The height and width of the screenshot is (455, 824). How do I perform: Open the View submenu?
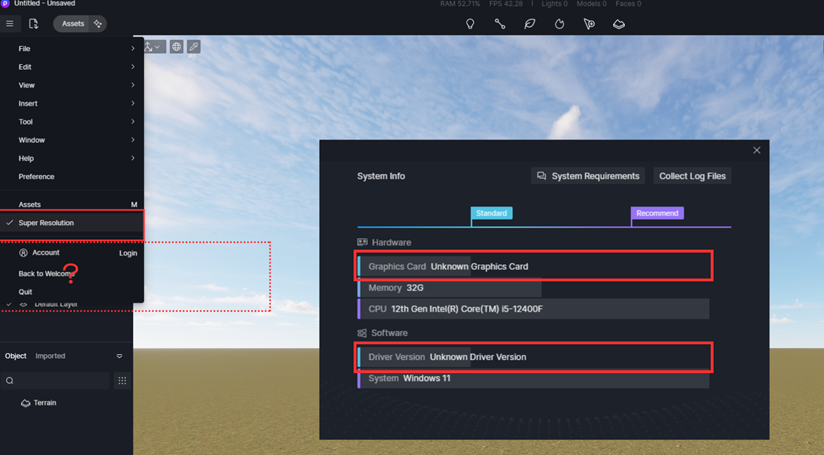click(72, 85)
